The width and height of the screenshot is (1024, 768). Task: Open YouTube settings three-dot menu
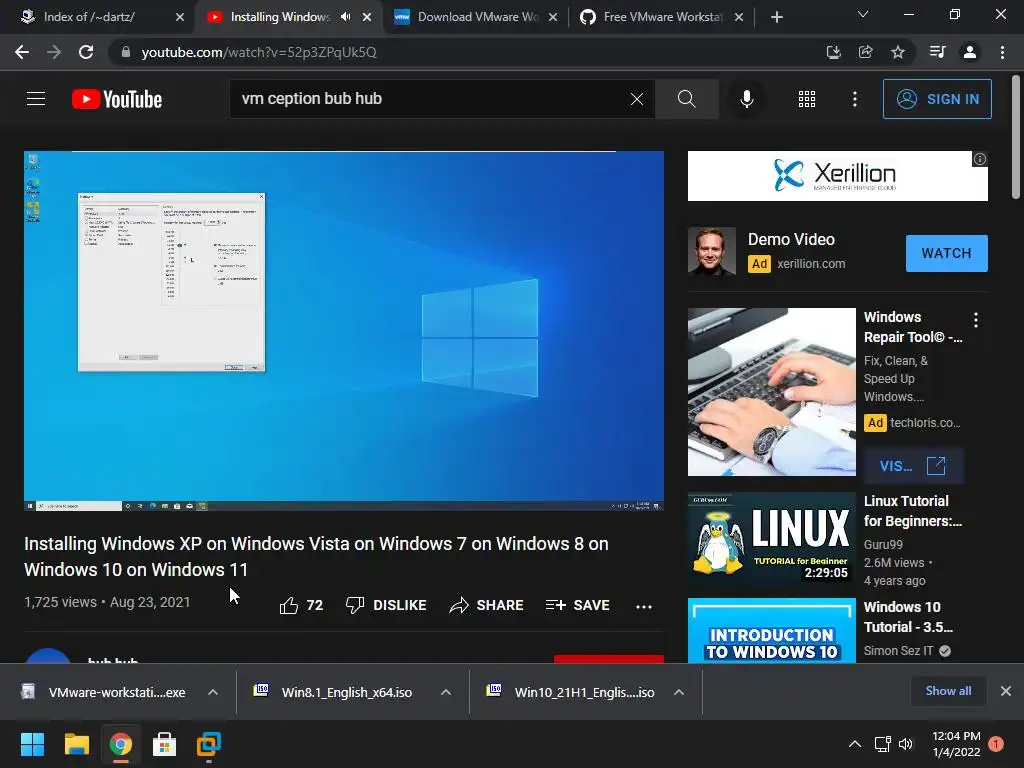coord(855,99)
